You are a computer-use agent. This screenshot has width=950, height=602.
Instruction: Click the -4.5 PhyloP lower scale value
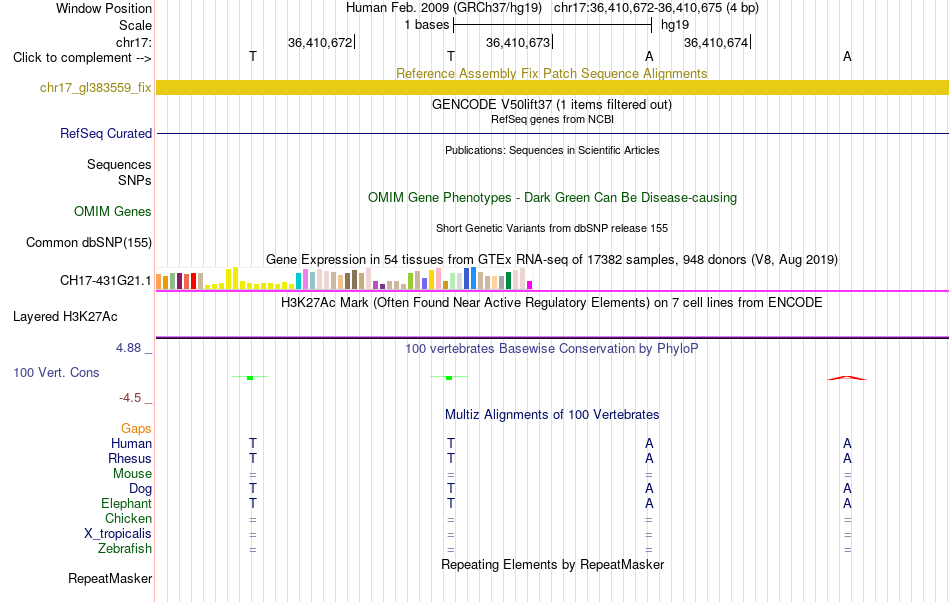pos(130,398)
